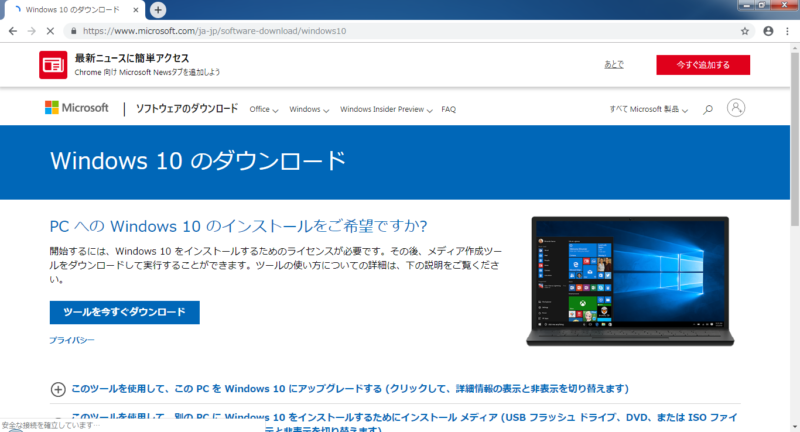Expand the upgrade this PC plus icon

point(58,390)
